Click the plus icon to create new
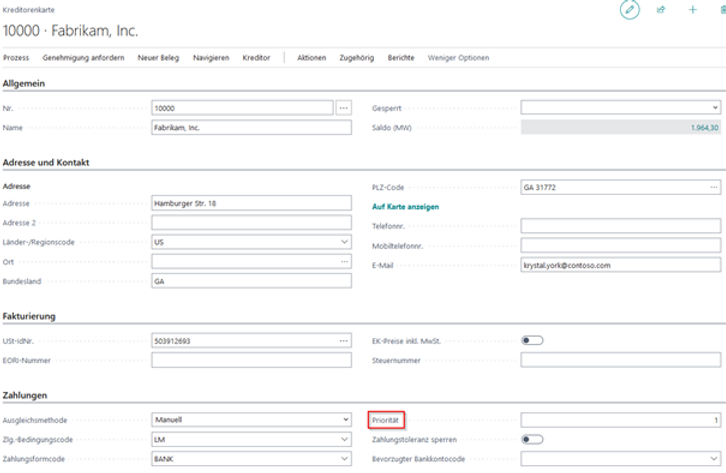726x473 pixels. [692, 10]
